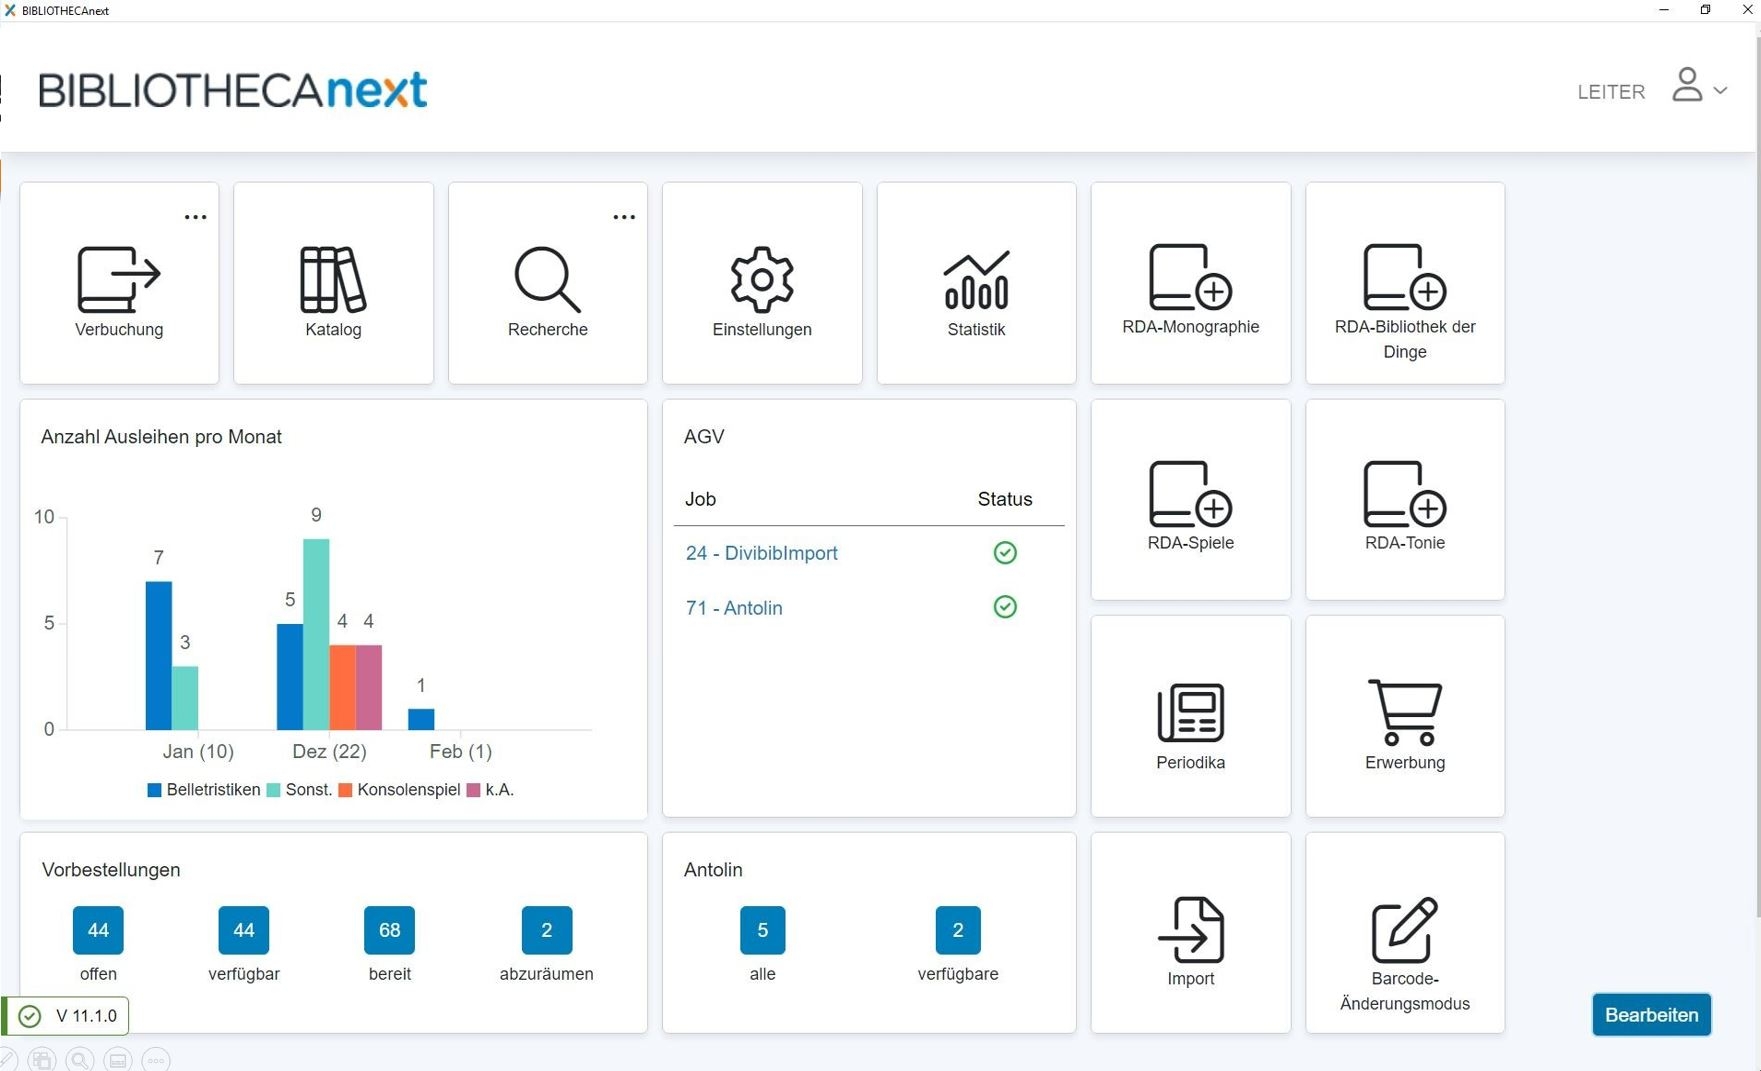The height and width of the screenshot is (1071, 1761).
Task: Click the Dez bar with value 9
Action: (316, 634)
